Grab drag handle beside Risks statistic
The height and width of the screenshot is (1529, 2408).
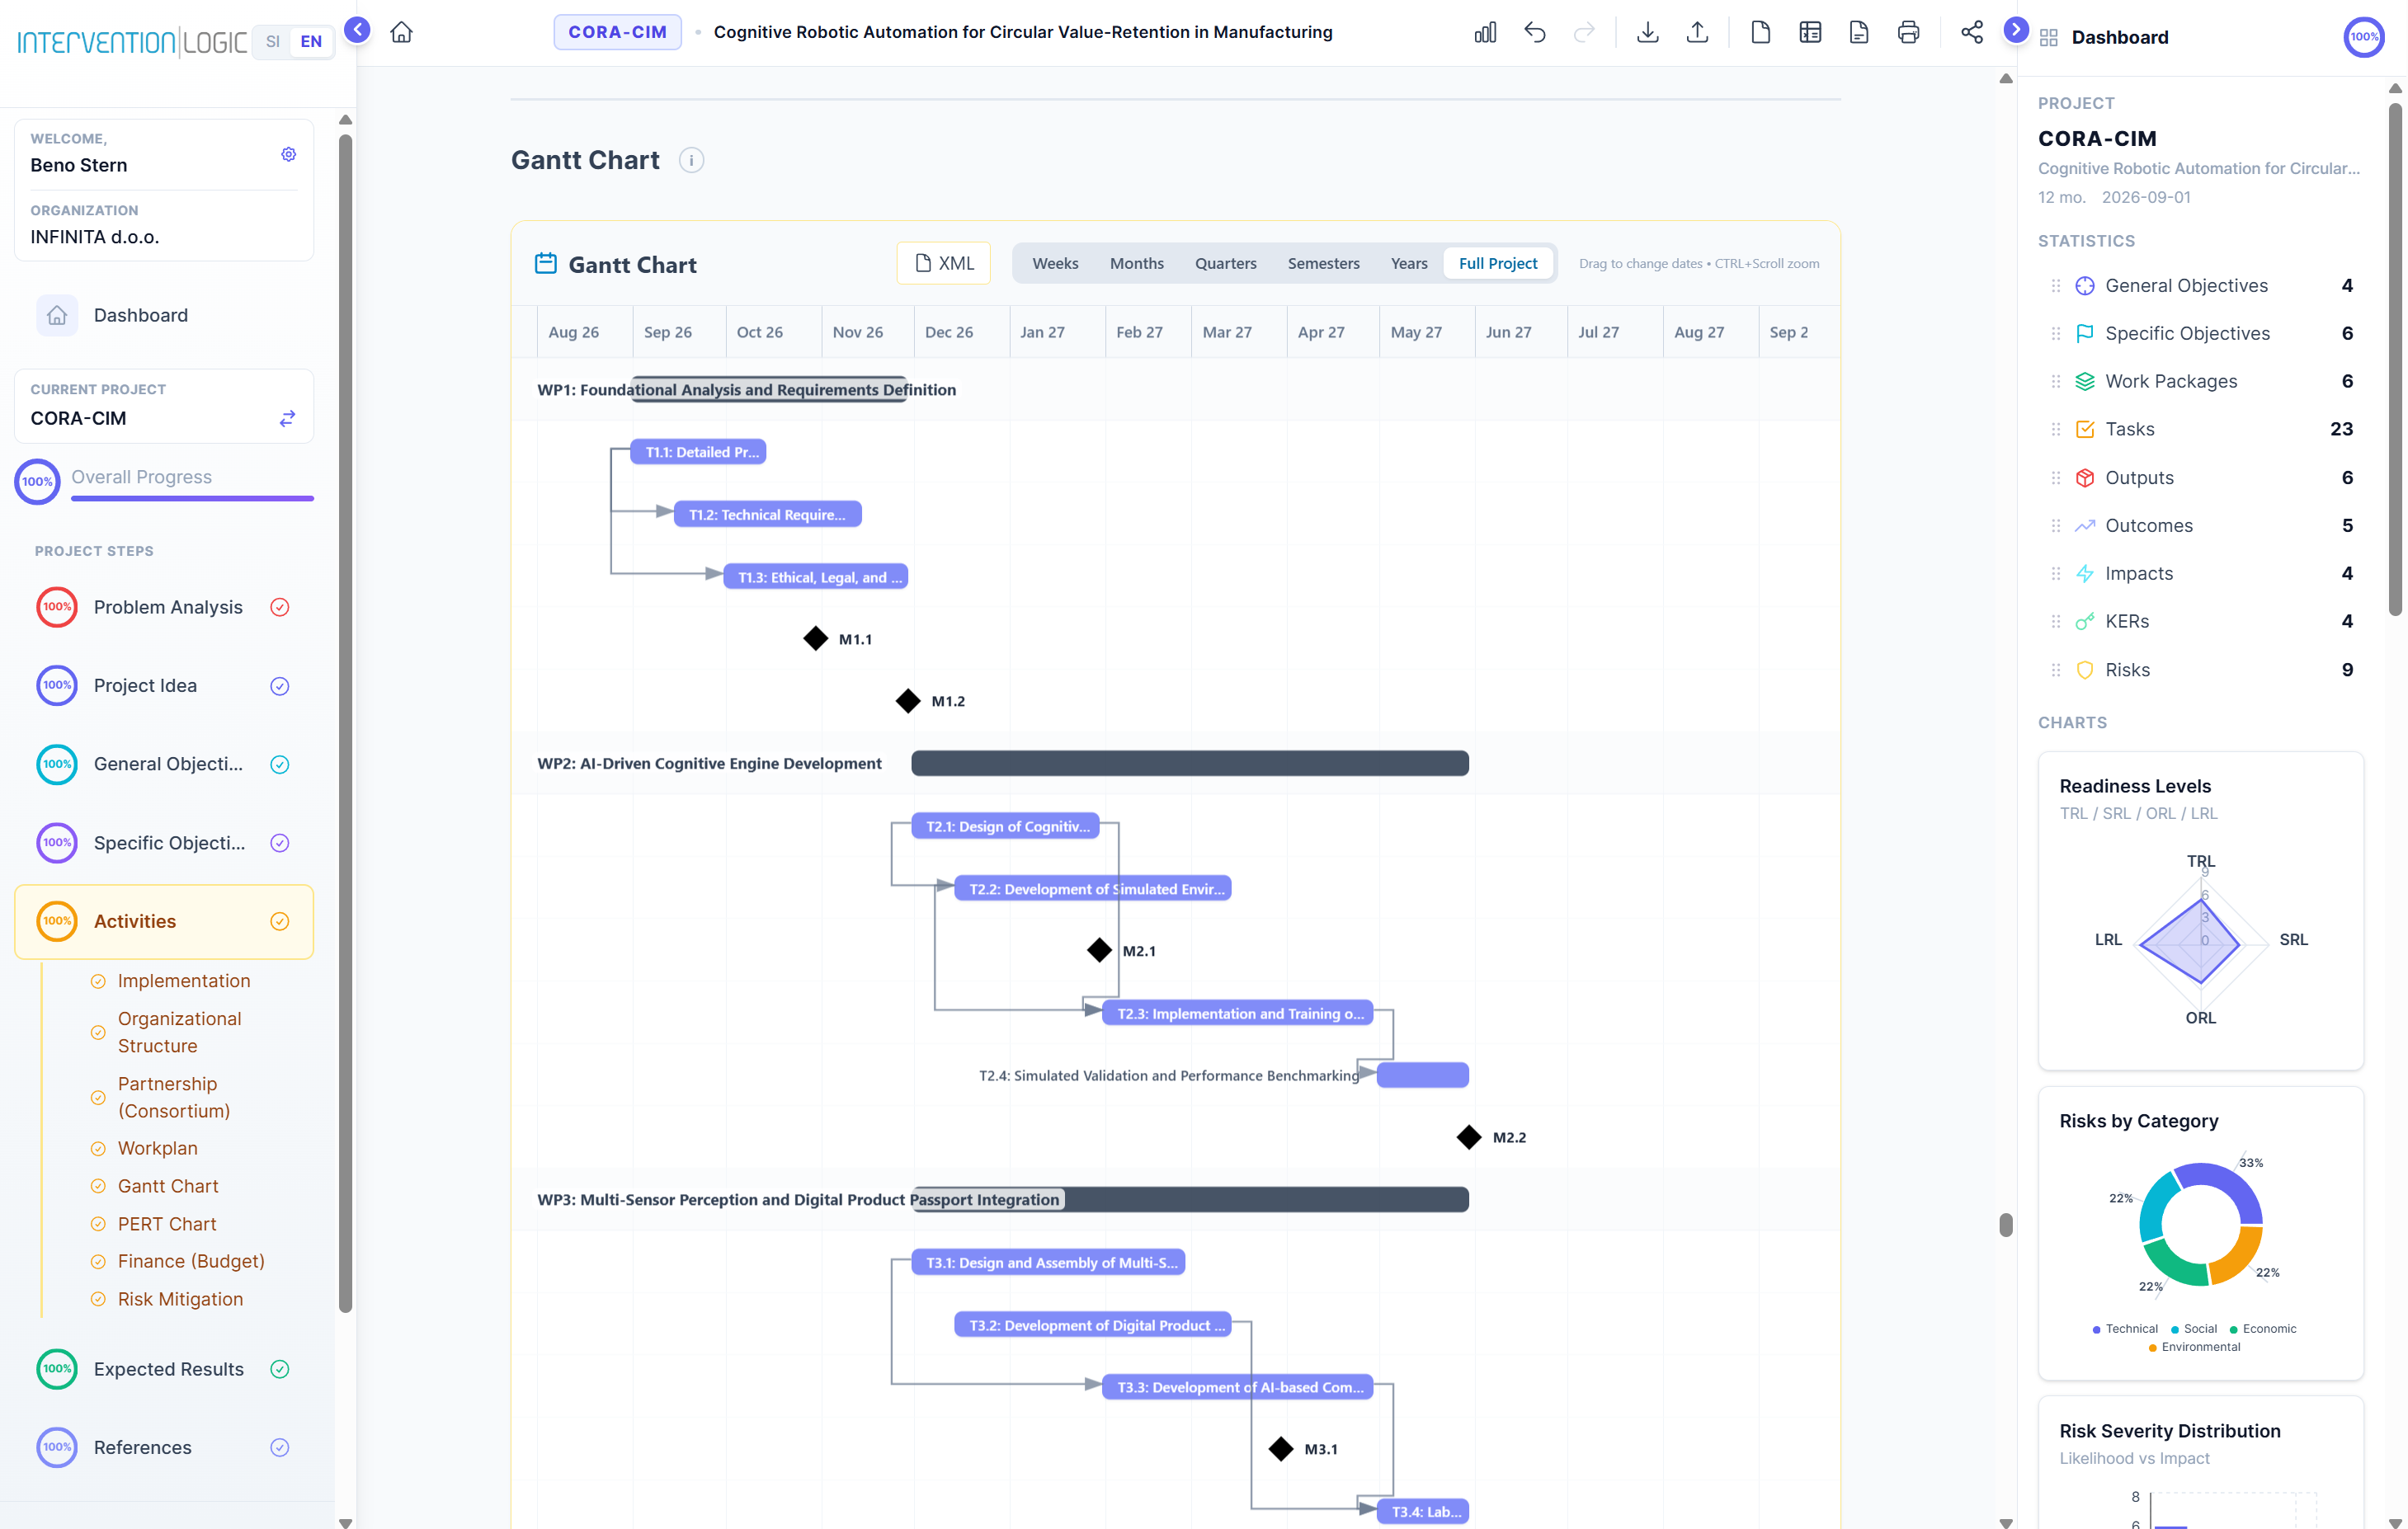point(2055,670)
